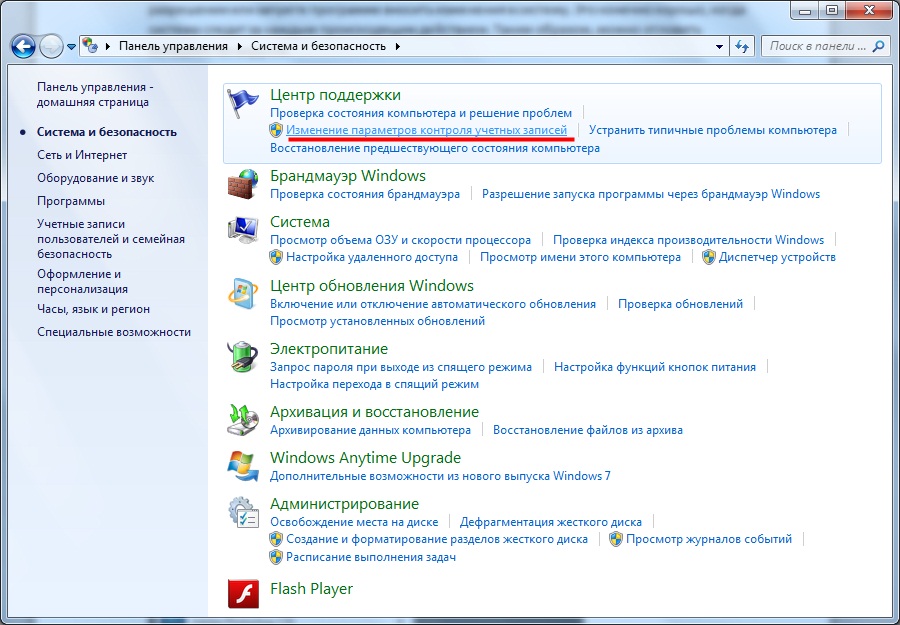Select Сеть и Интернет in sidebar
900x625 pixels.
(82, 155)
